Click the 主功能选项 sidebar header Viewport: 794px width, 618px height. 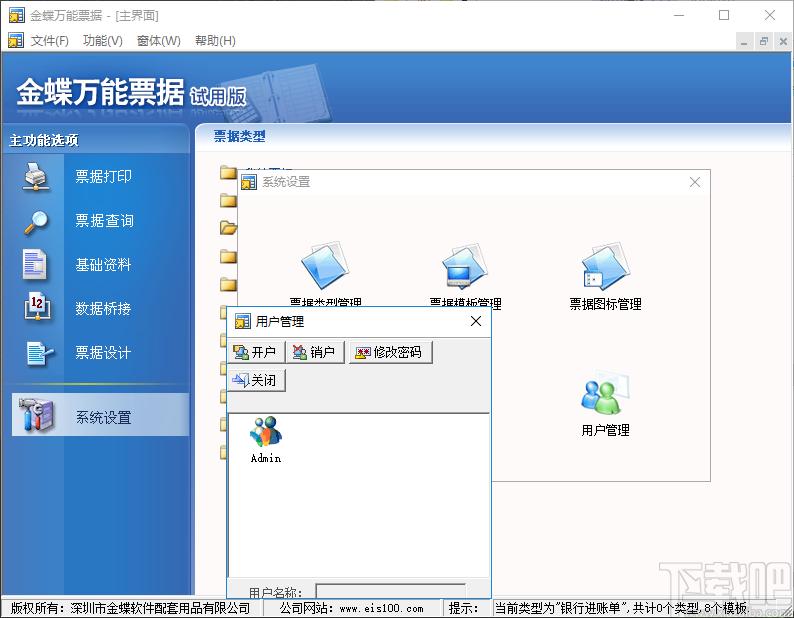(x=44, y=140)
